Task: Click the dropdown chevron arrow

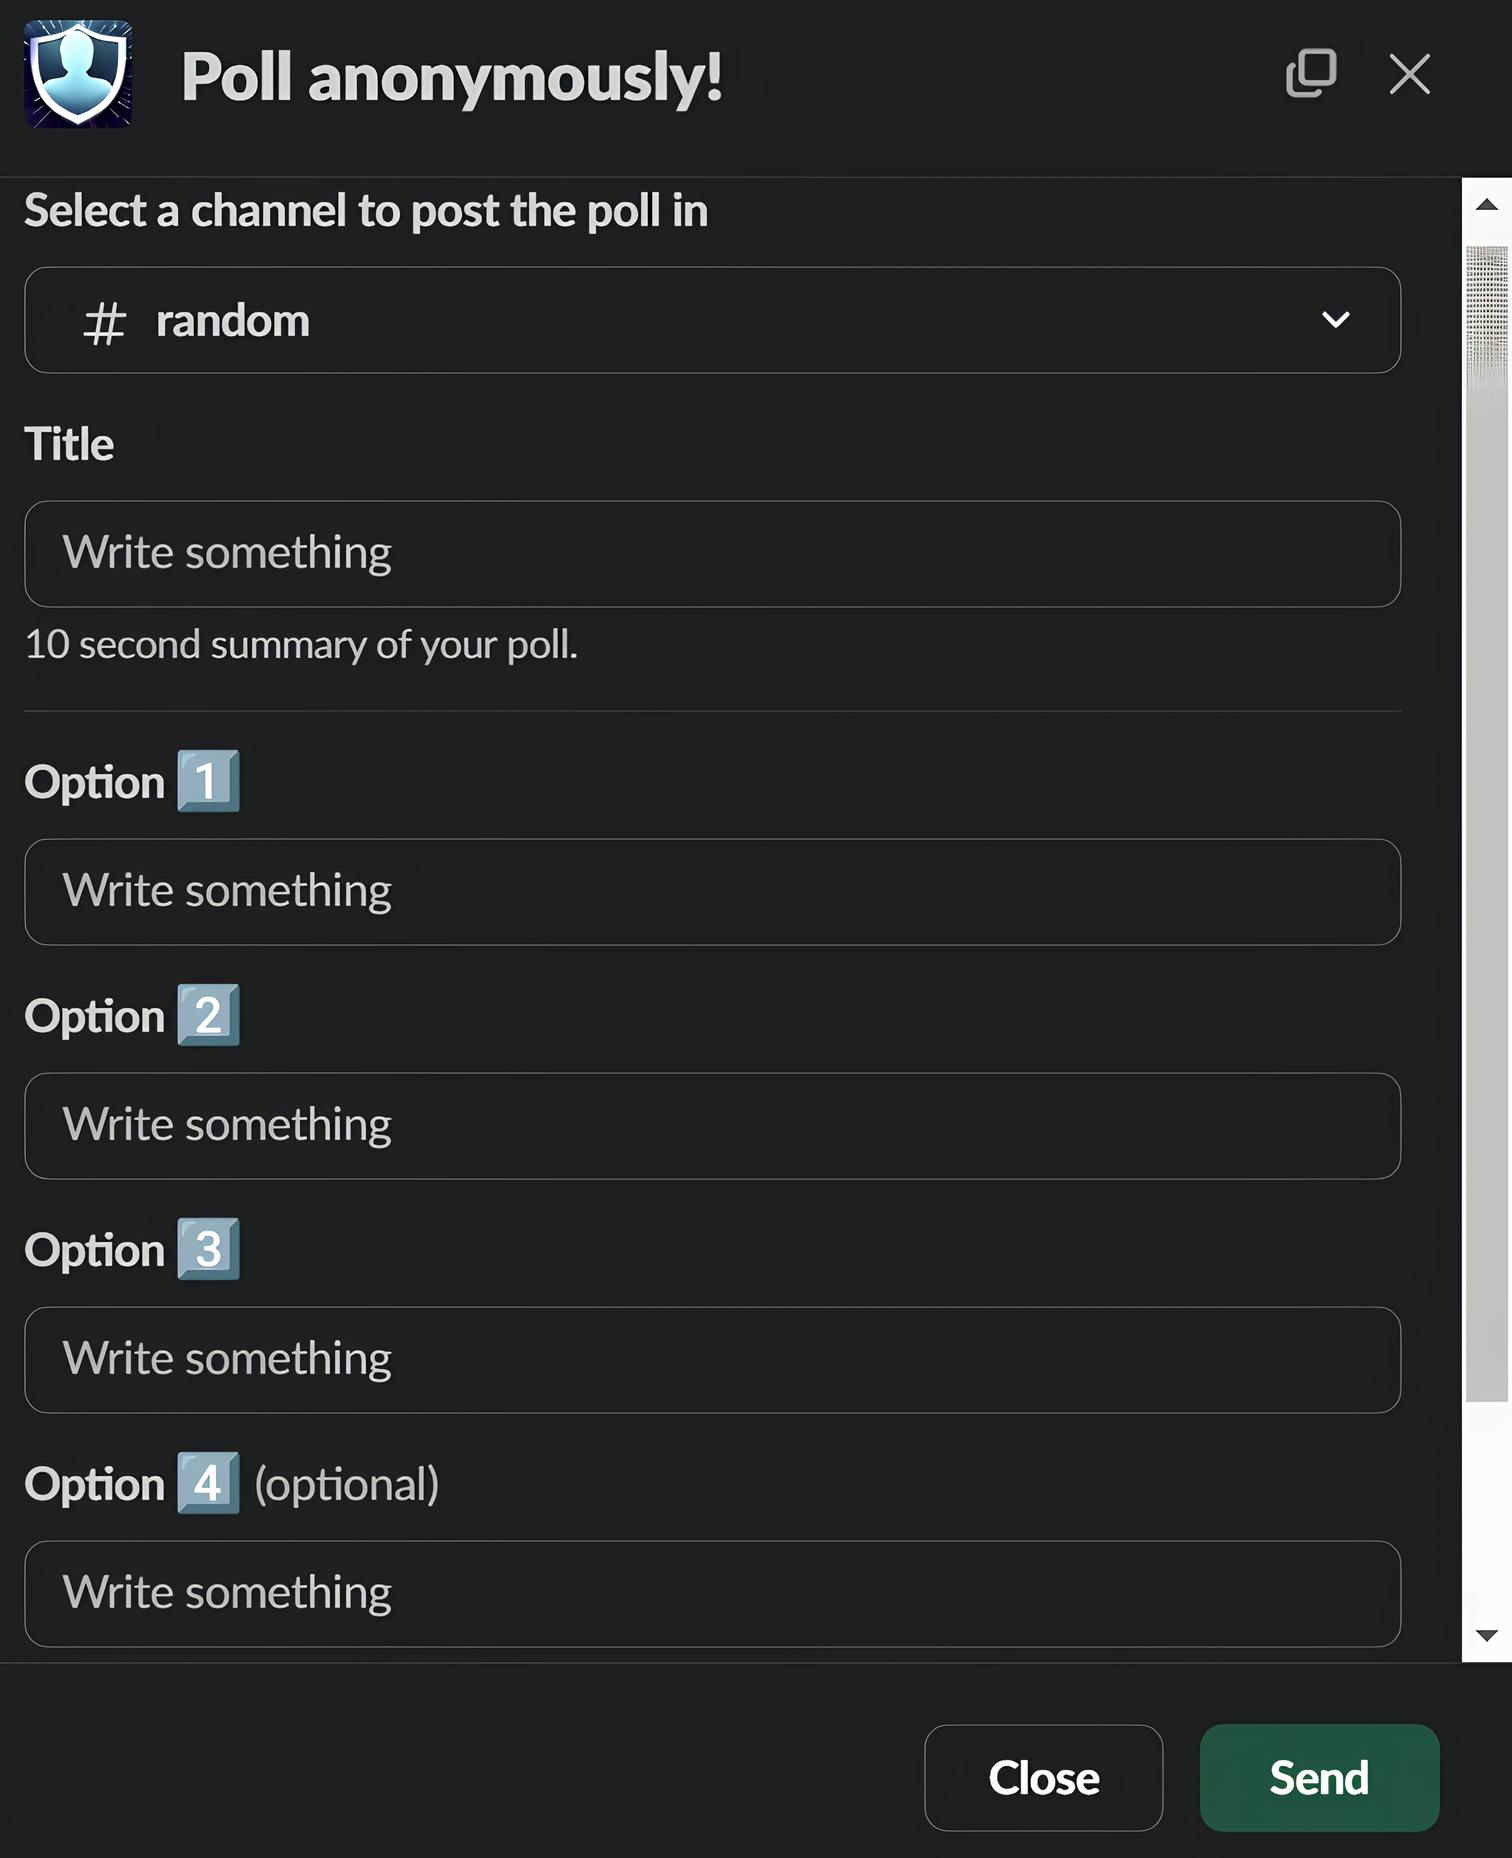Action: 1335,320
